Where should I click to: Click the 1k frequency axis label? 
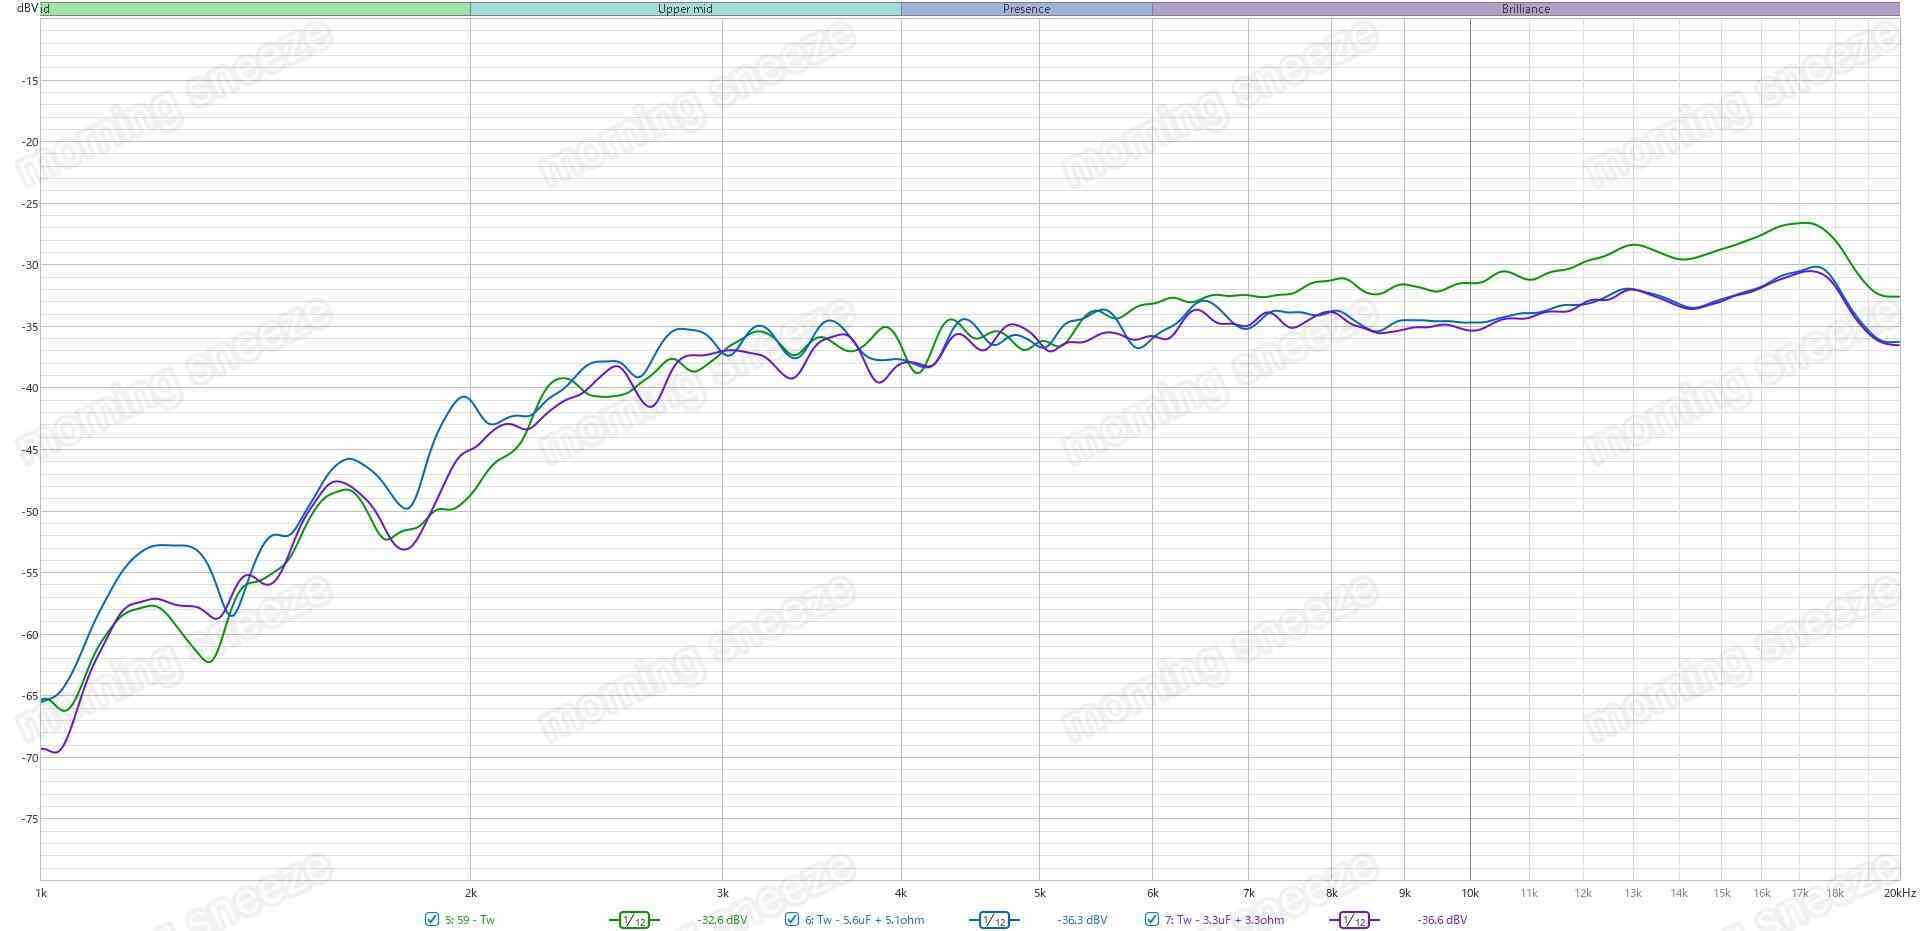(x=41, y=893)
